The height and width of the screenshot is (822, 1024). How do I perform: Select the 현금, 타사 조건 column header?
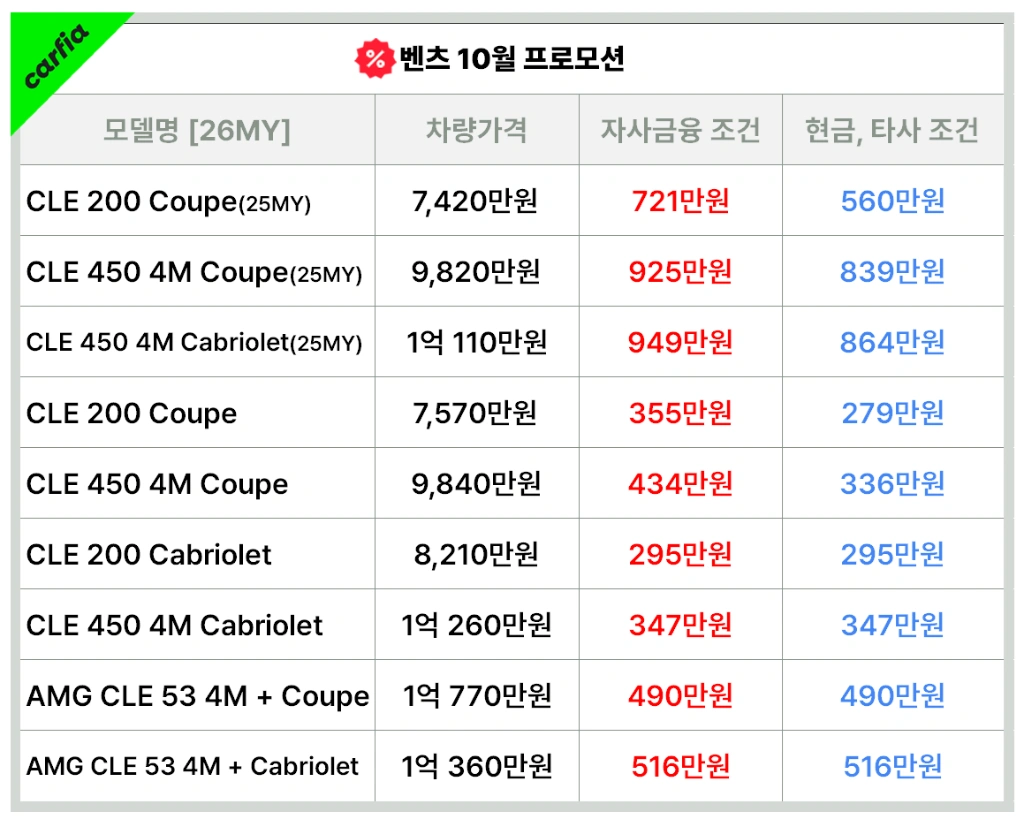(892, 130)
